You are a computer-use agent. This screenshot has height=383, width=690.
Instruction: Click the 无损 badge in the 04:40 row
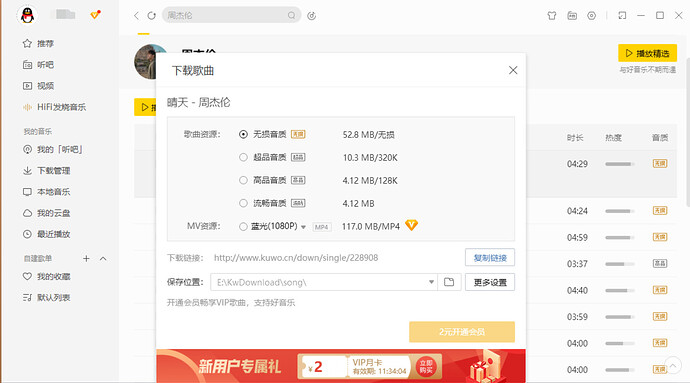click(660, 290)
